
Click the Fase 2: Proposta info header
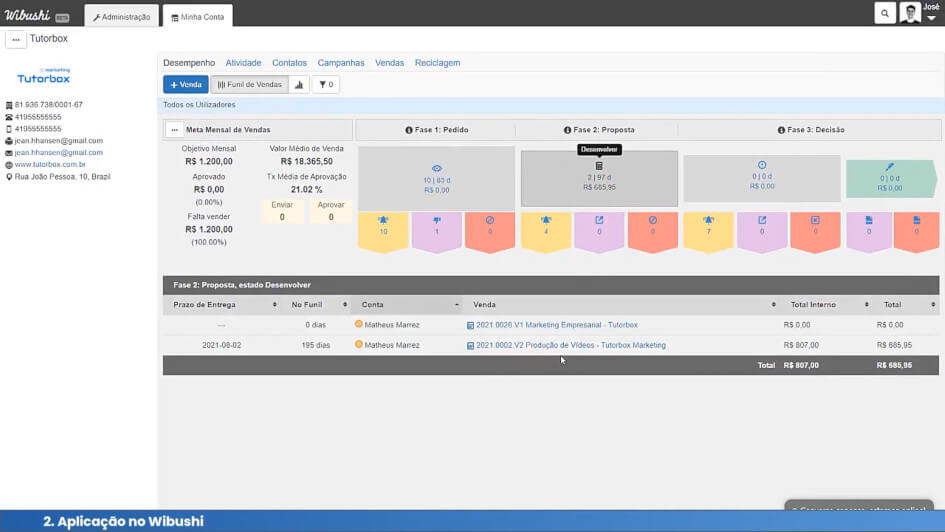(x=599, y=130)
